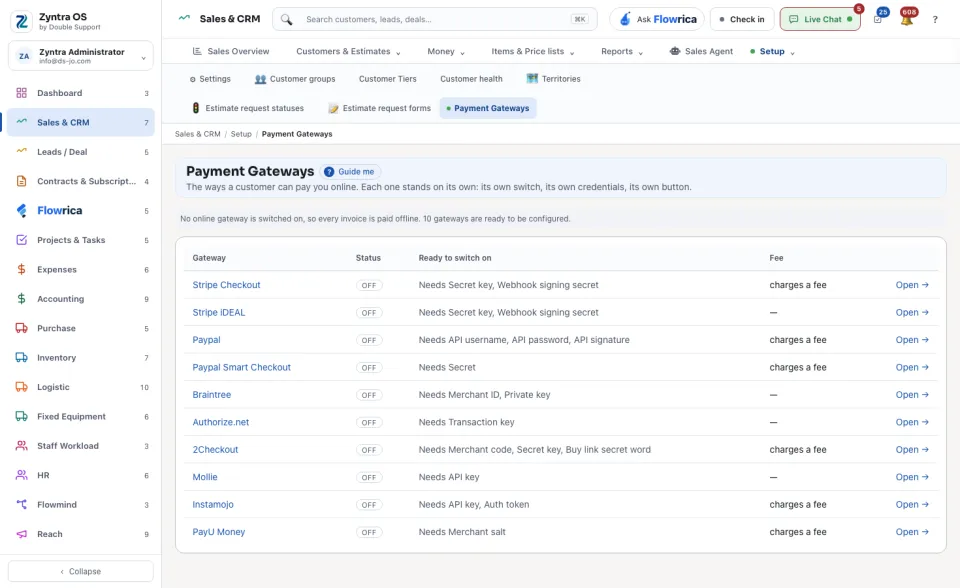Toggle the Braintree OFF status
Screen dimensions: 960x588
point(369,395)
